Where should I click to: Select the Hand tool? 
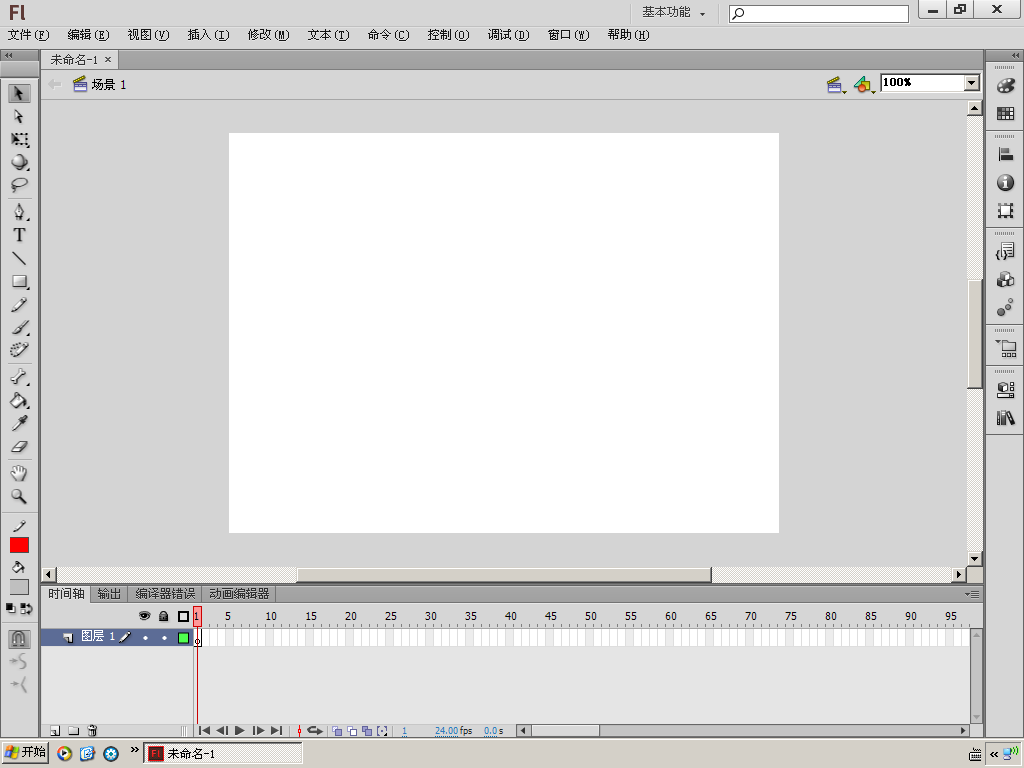(x=19, y=473)
